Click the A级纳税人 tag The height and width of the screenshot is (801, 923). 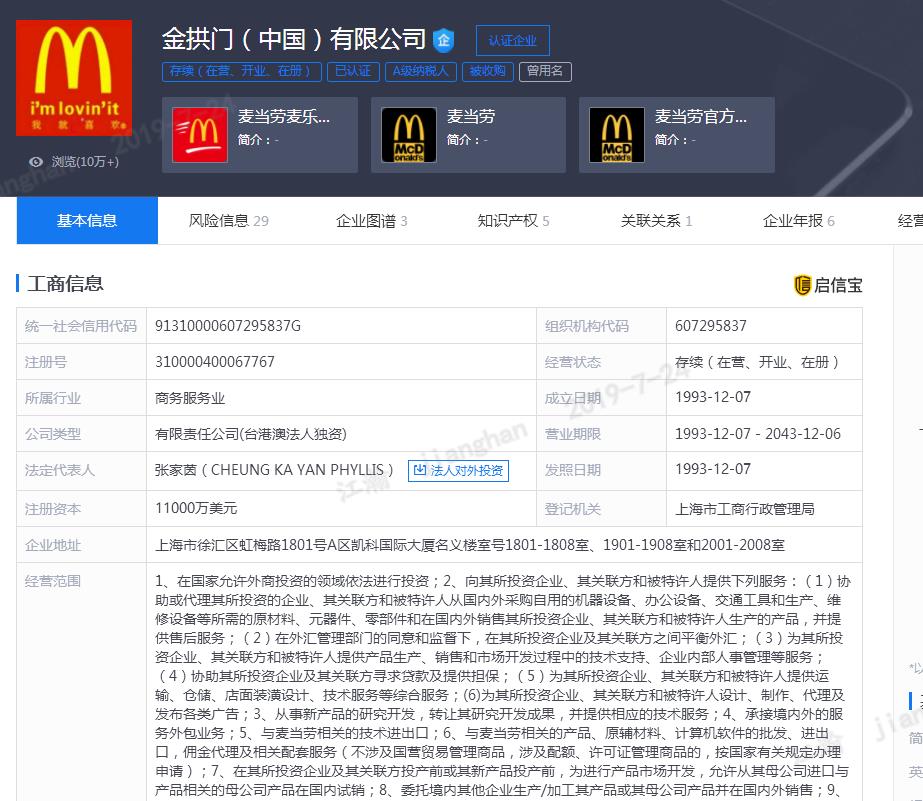(421, 71)
